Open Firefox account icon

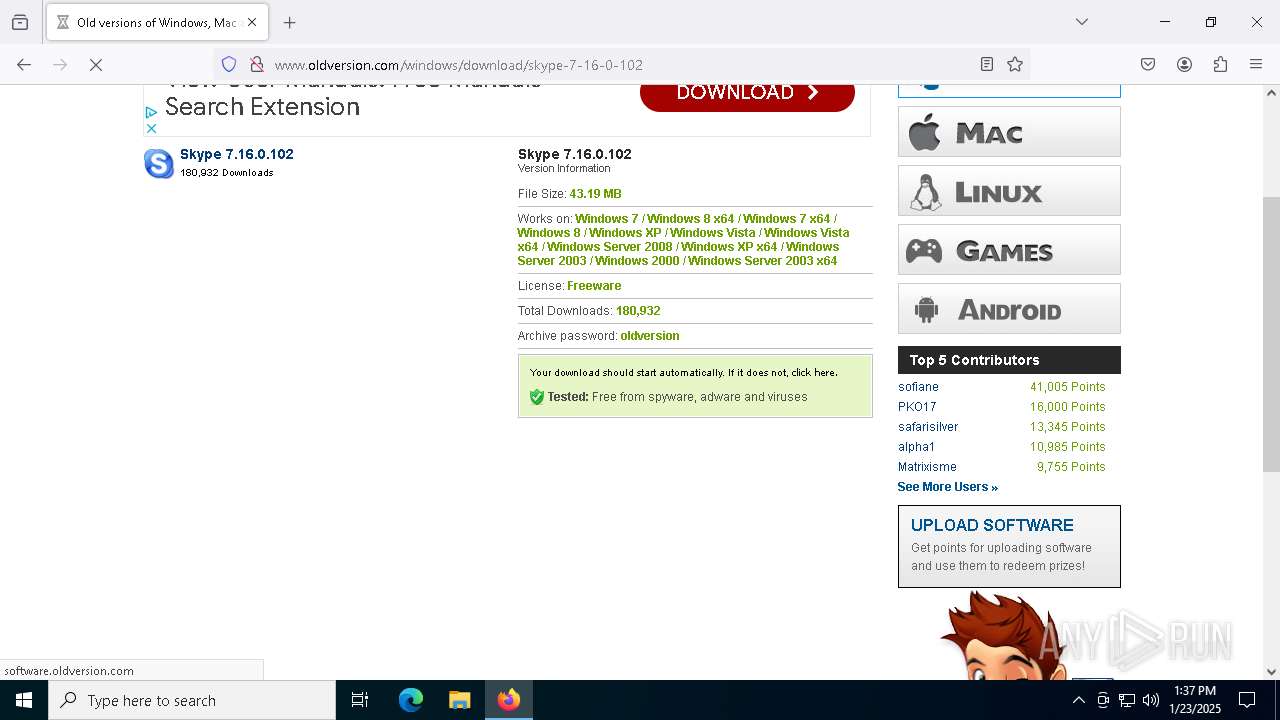(1184, 64)
